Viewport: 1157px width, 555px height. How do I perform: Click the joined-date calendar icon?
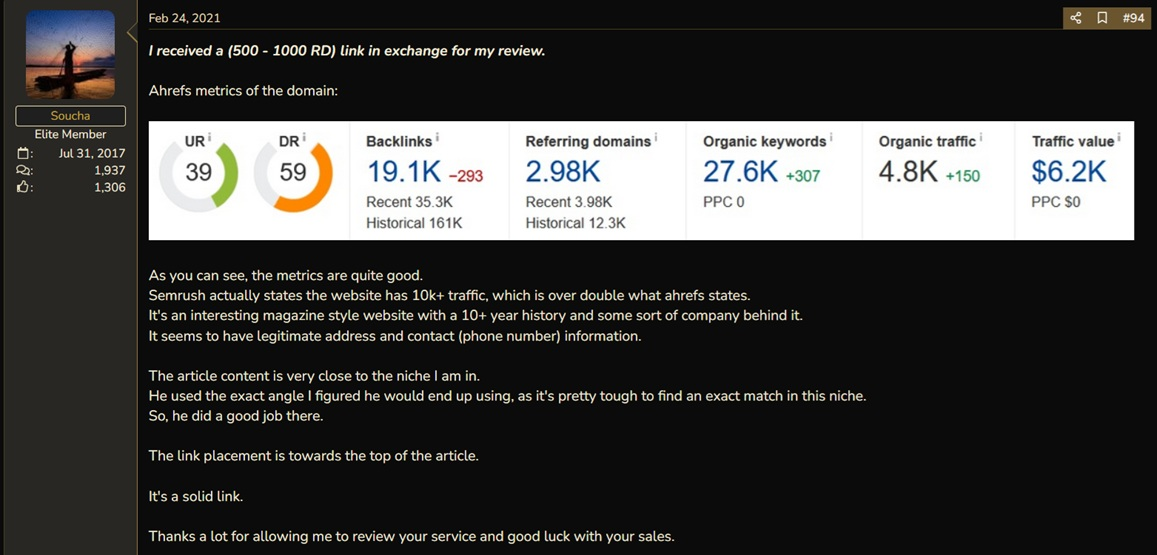click(x=22, y=154)
